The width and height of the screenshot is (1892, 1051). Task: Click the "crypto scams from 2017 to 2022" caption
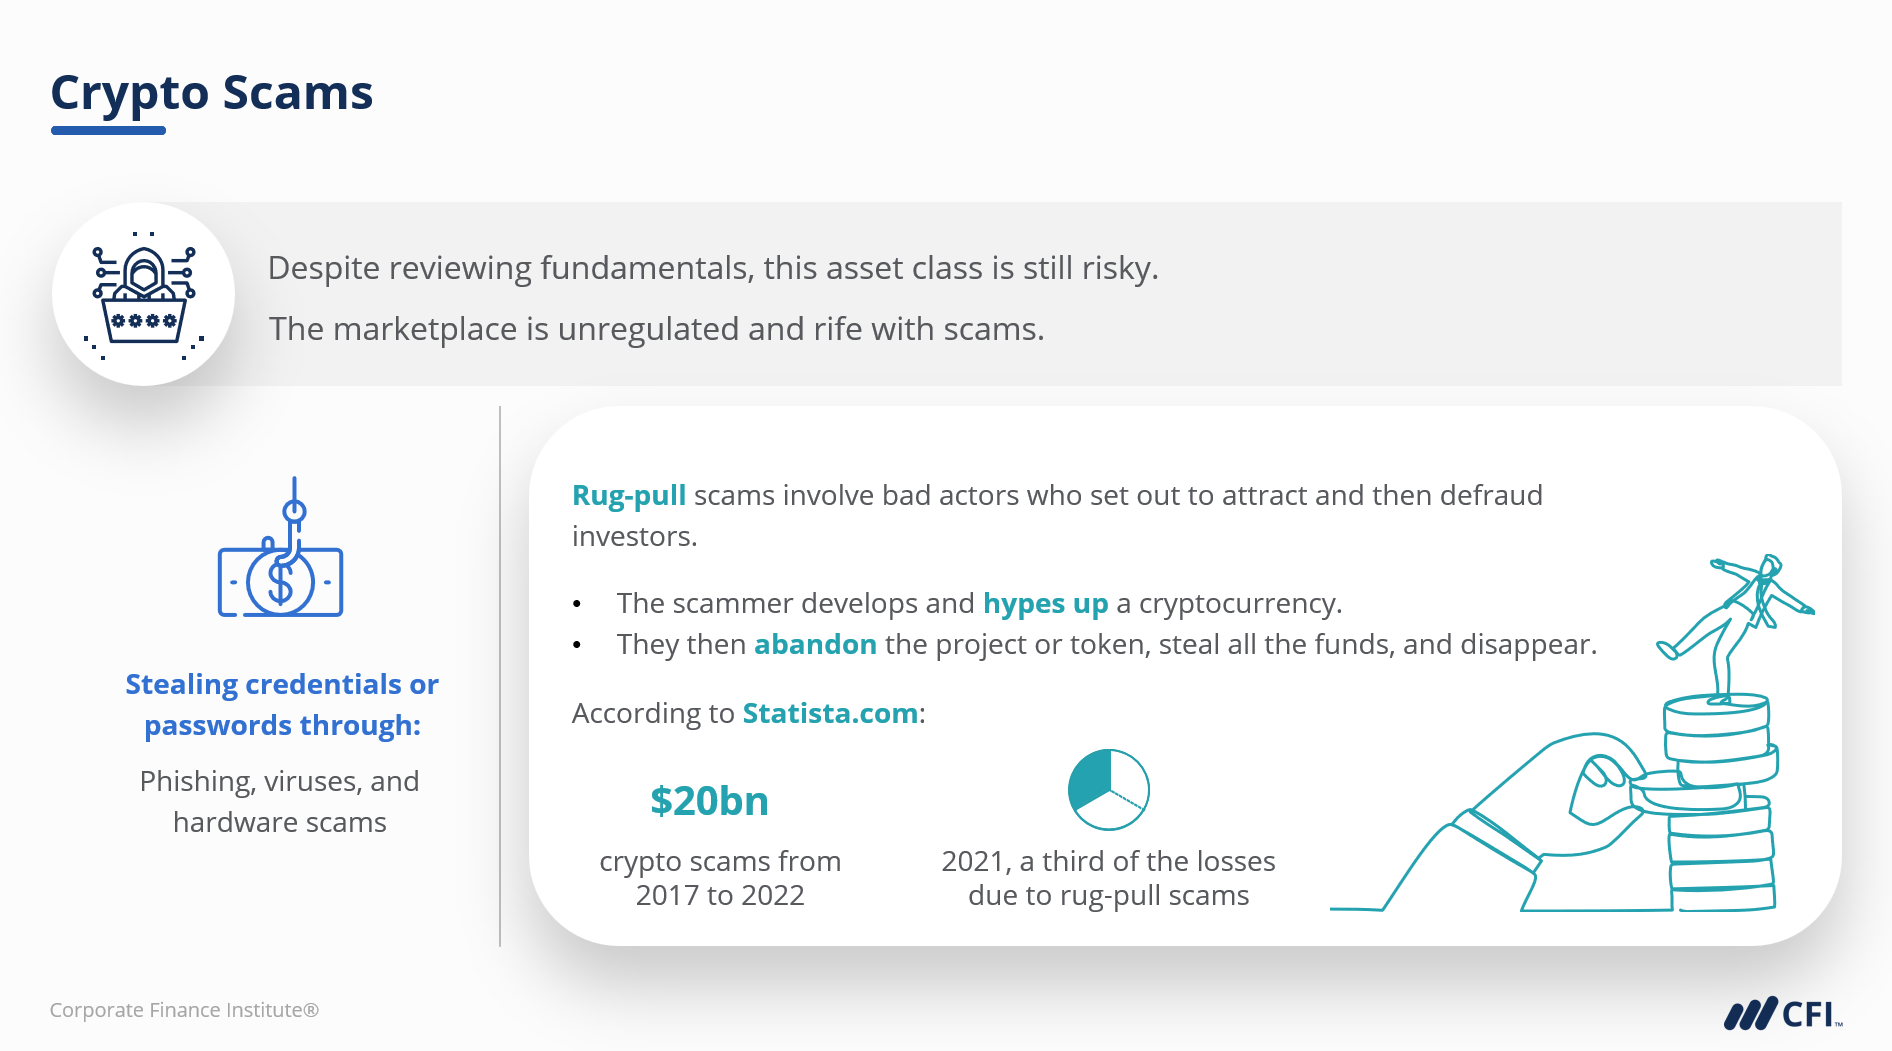pyautogui.click(x=720, y=878)
